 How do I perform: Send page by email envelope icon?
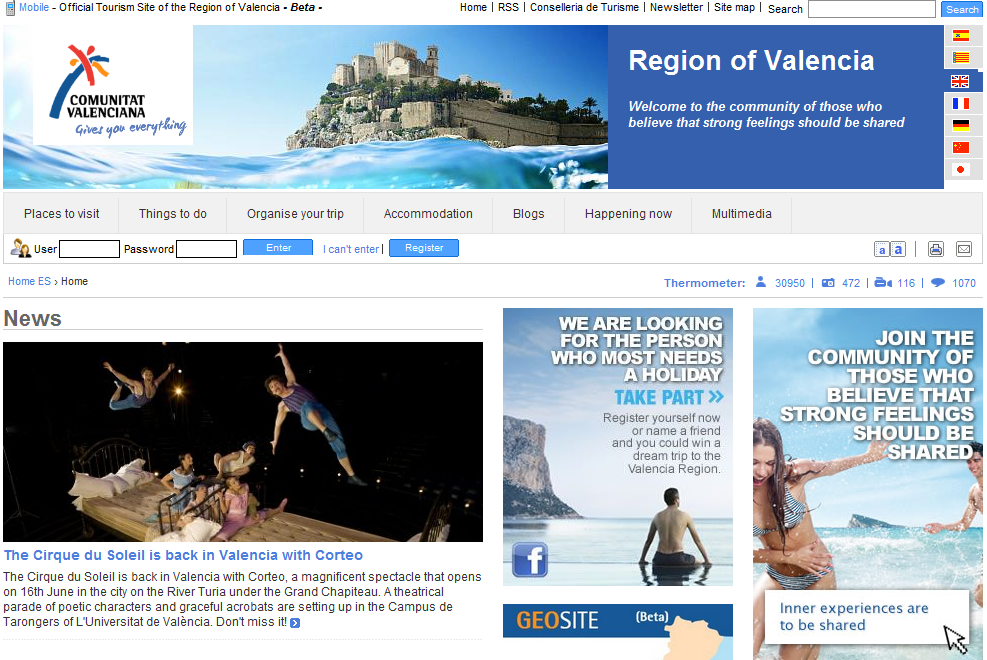[964, 249]
